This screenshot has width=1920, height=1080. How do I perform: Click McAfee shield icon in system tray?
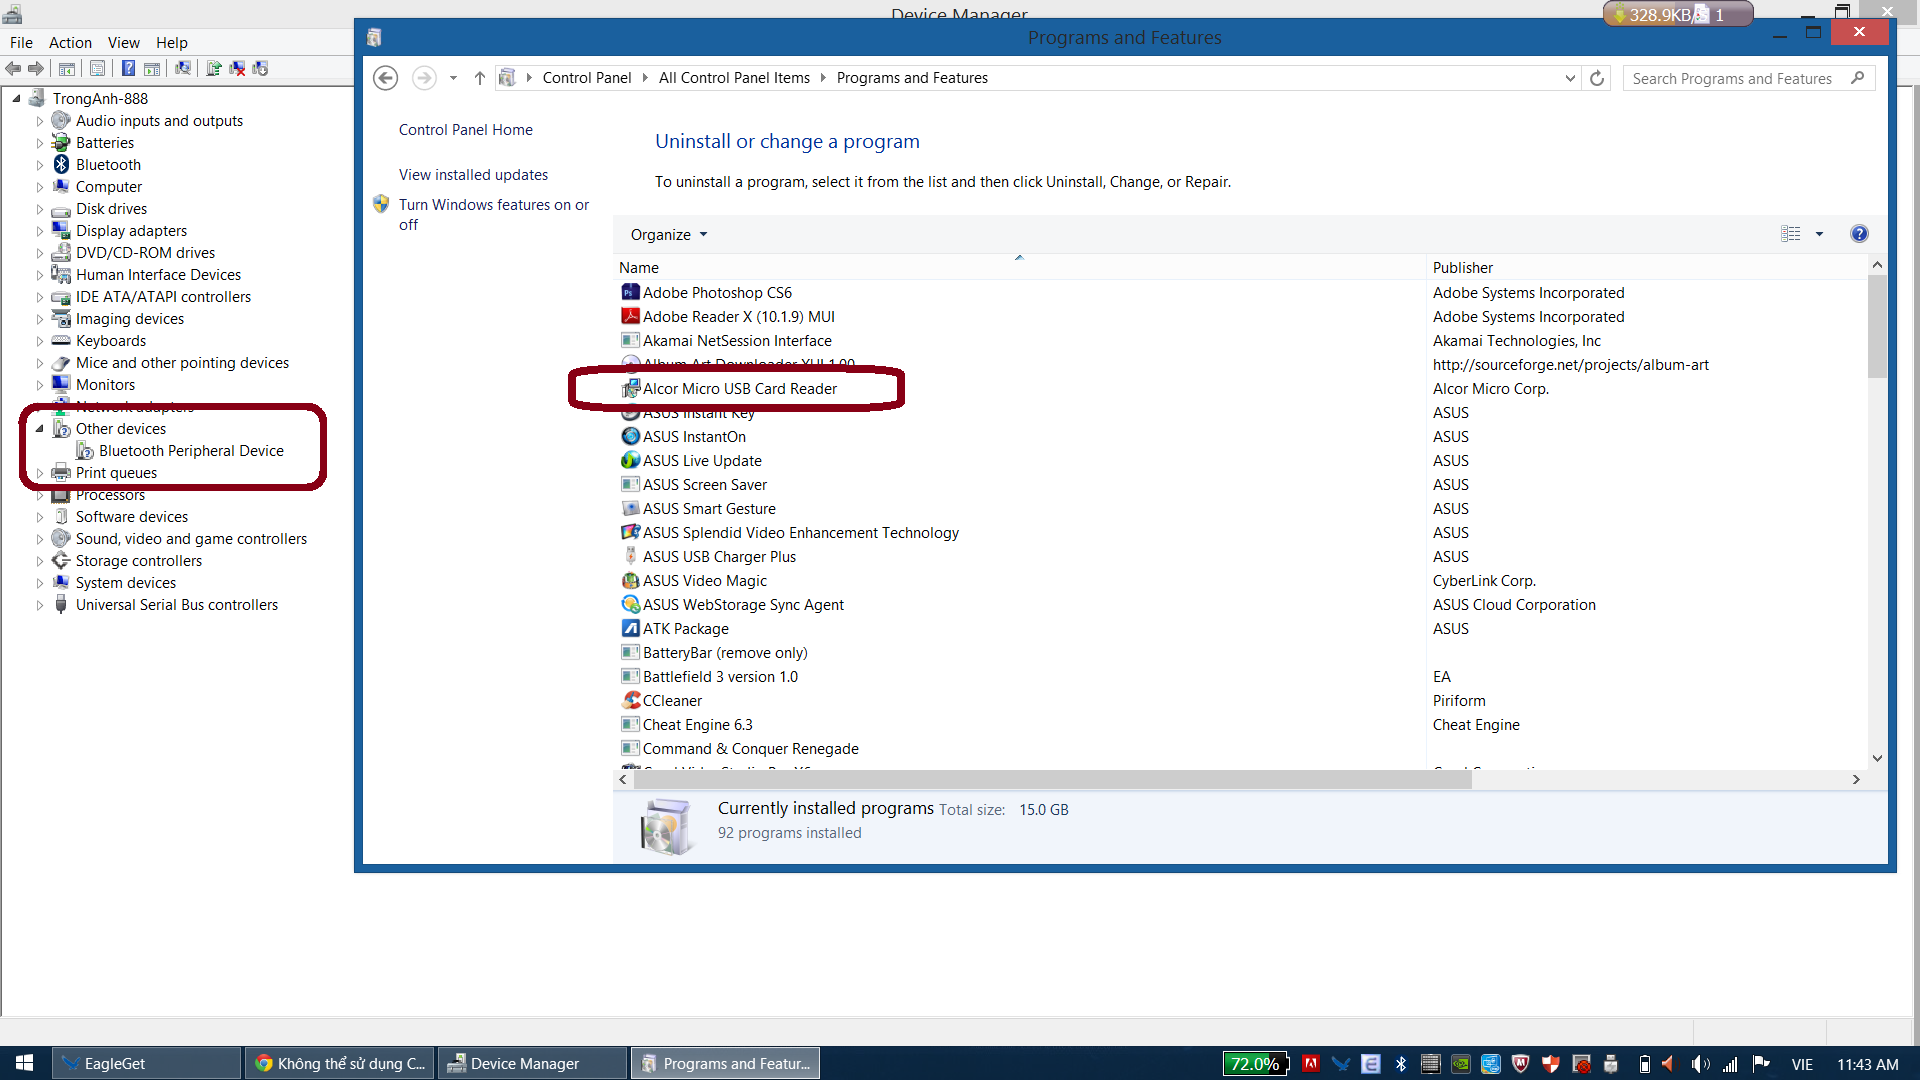pyautogui.click(x=1521, y=1064)
